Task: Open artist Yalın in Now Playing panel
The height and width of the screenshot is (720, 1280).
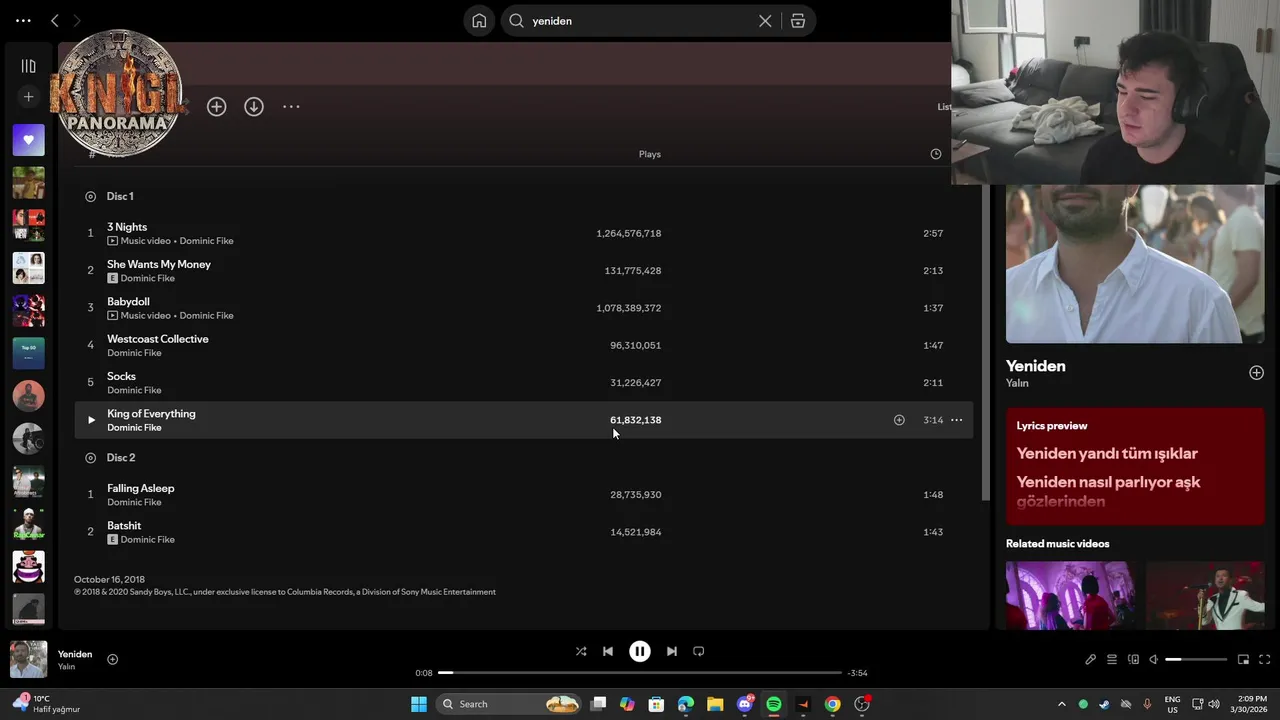Action: tap(1017, 383)
